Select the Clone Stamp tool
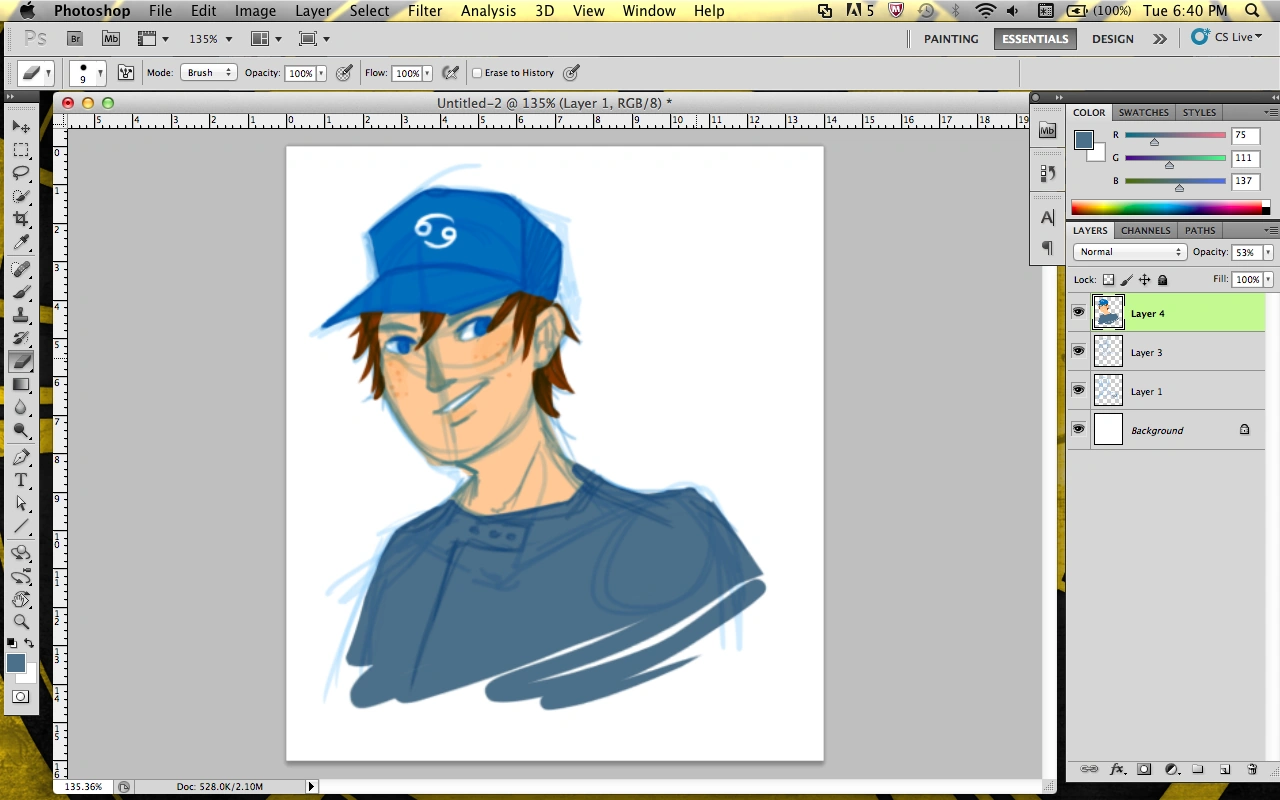The height and width of the screenshot is (800, 1280). pos(21,315)
